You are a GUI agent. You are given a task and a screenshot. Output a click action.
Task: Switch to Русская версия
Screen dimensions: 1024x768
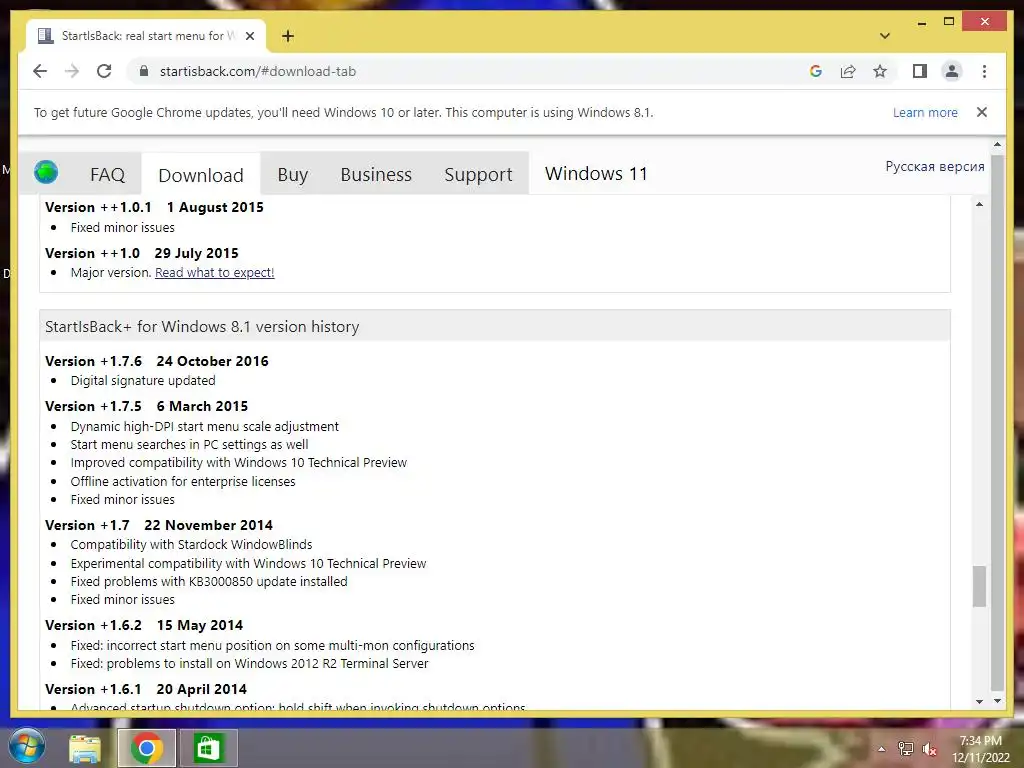pos(935,167)
